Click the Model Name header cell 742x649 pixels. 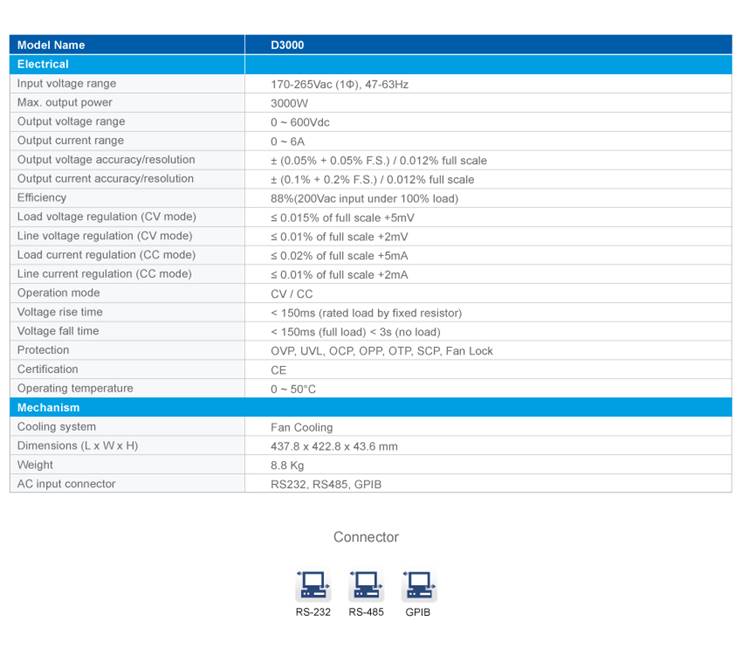[51, 45]
